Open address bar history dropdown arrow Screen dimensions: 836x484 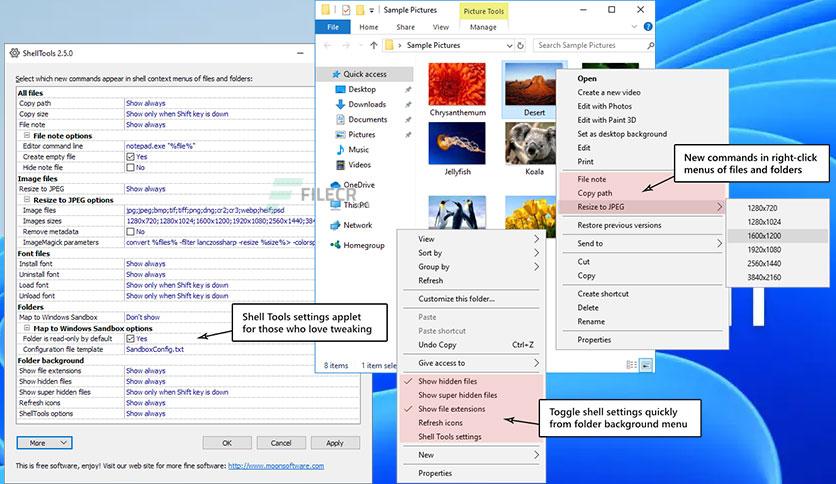click(510, 46)
